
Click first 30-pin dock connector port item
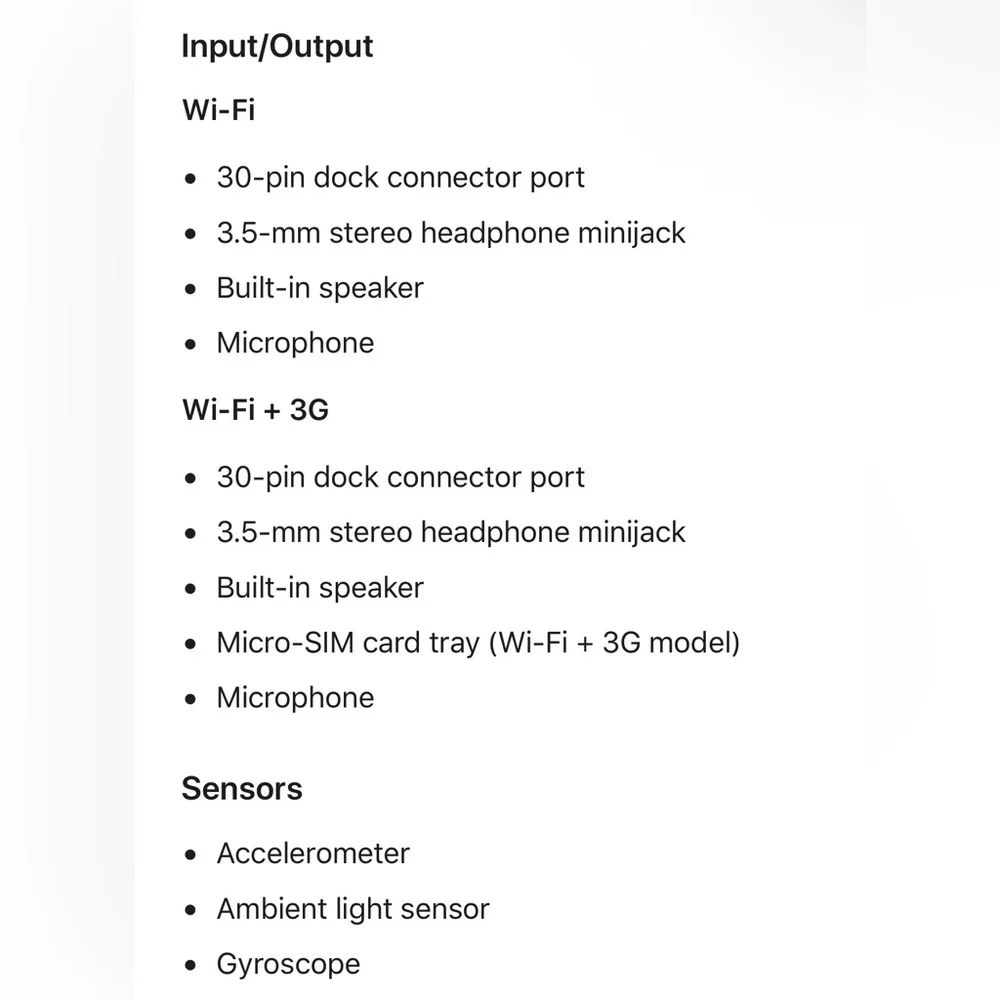(401, 177)
